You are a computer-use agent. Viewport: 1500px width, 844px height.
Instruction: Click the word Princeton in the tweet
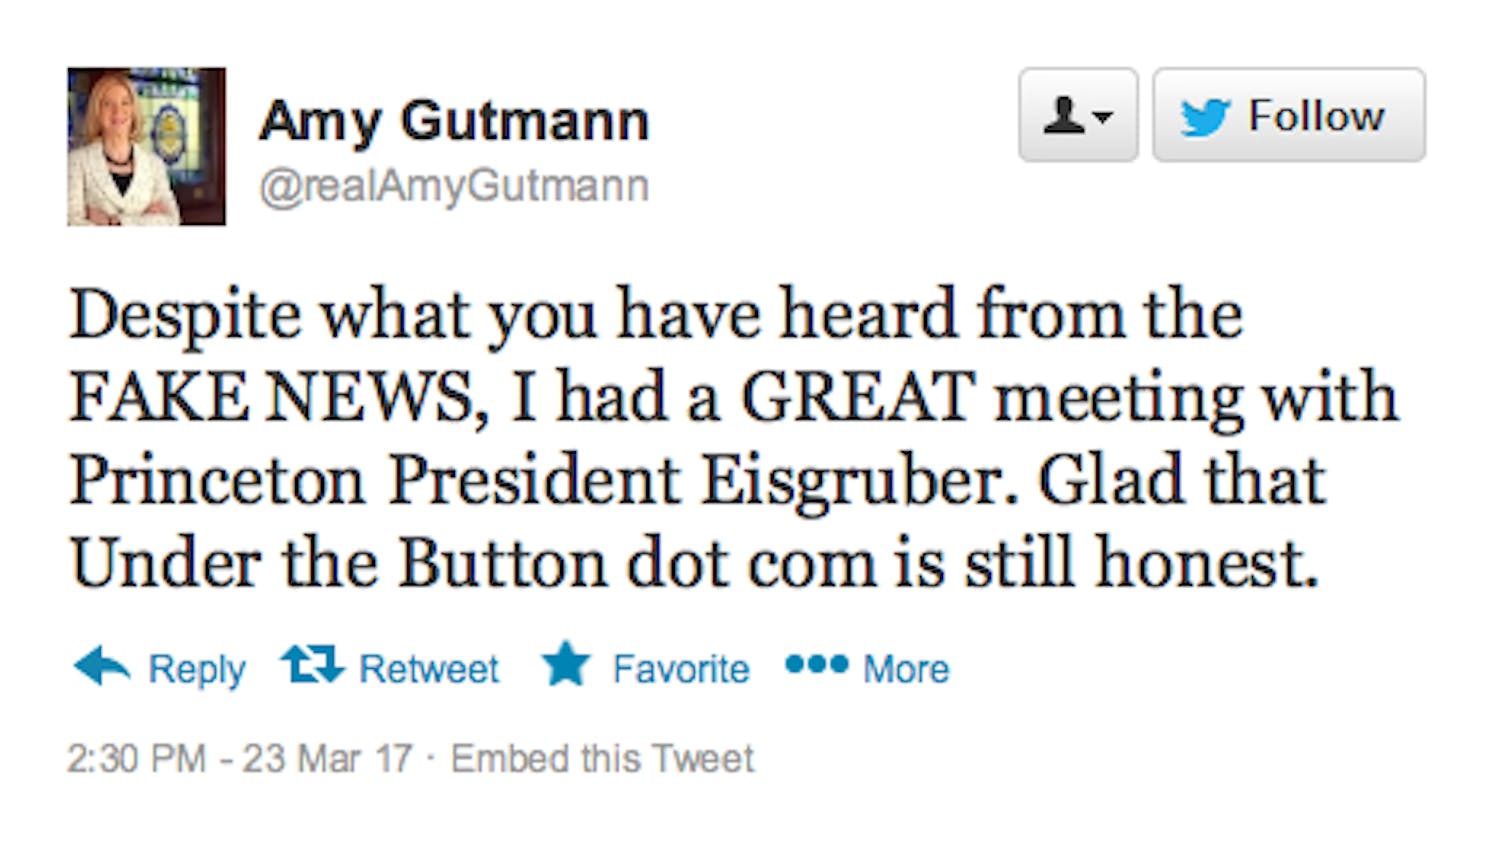(216, 481)
